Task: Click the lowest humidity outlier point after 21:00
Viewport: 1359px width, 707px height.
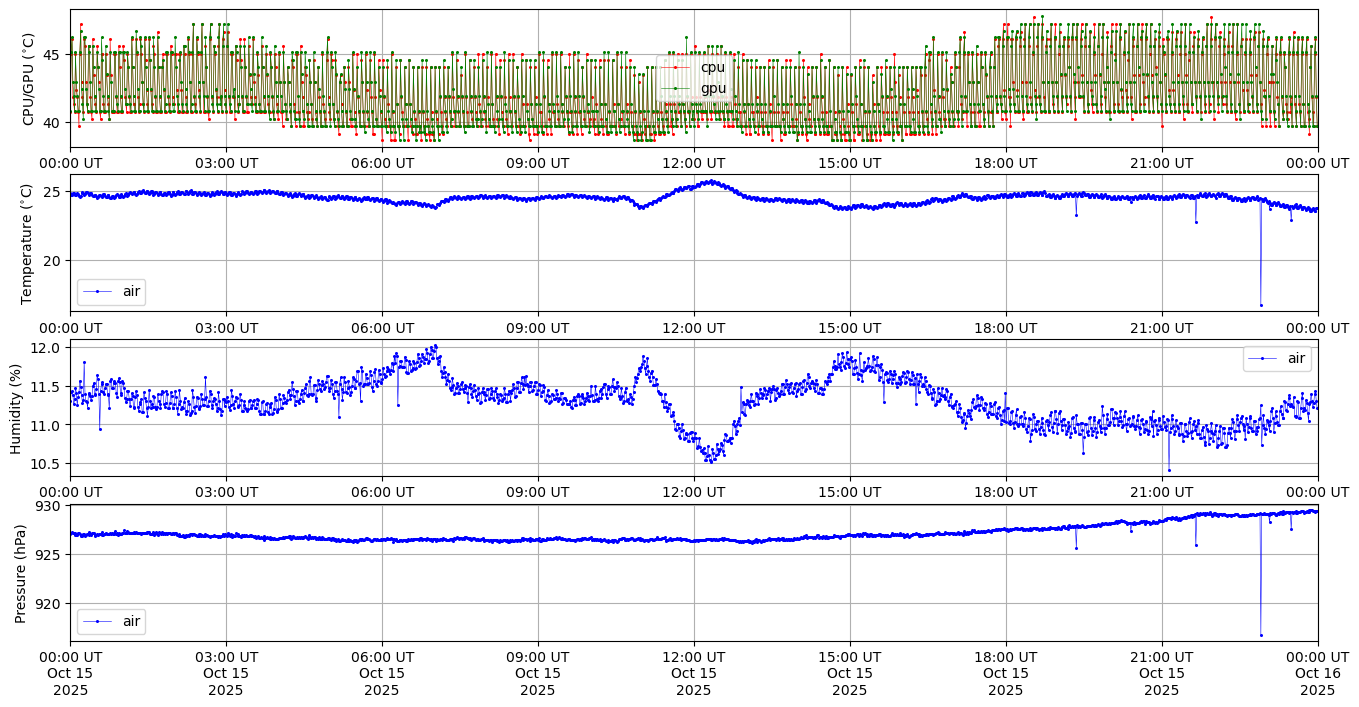Action: (1169, 470)
